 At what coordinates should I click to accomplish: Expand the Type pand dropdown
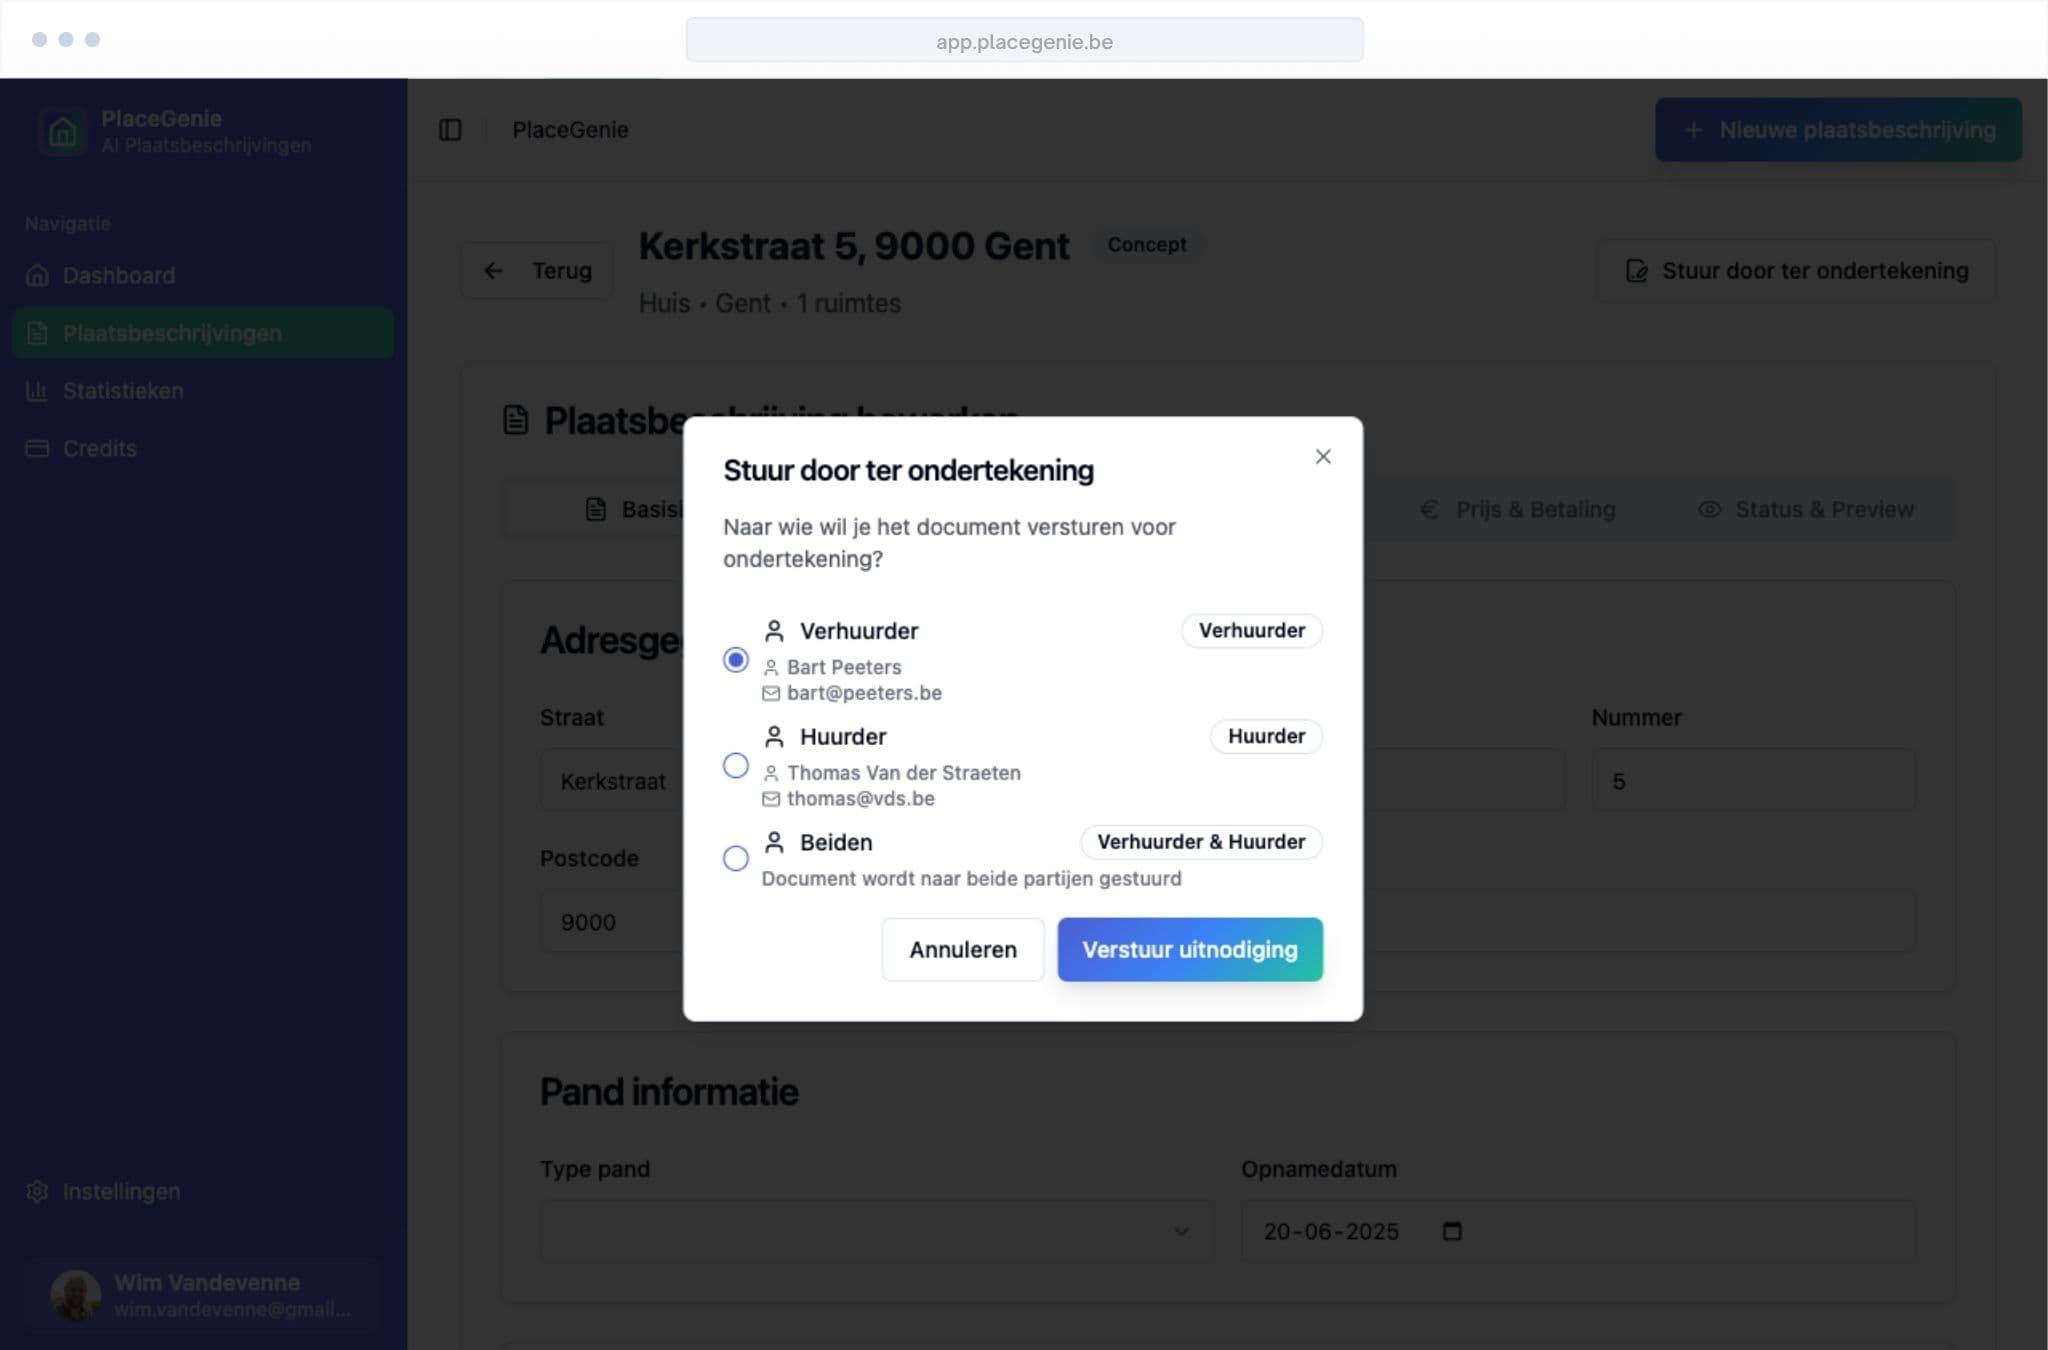click(x=875, y=1231)
